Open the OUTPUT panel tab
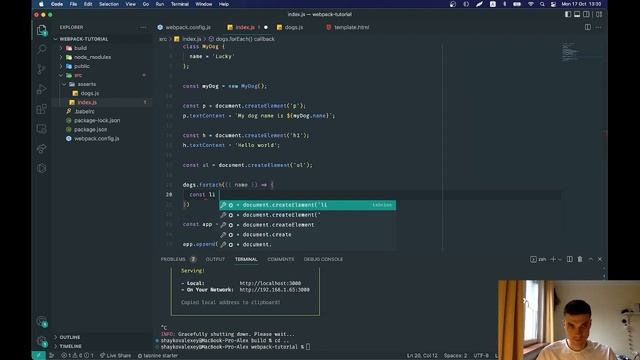The height and width of the screenshot is (360, 640). click(x=215, y=259)
